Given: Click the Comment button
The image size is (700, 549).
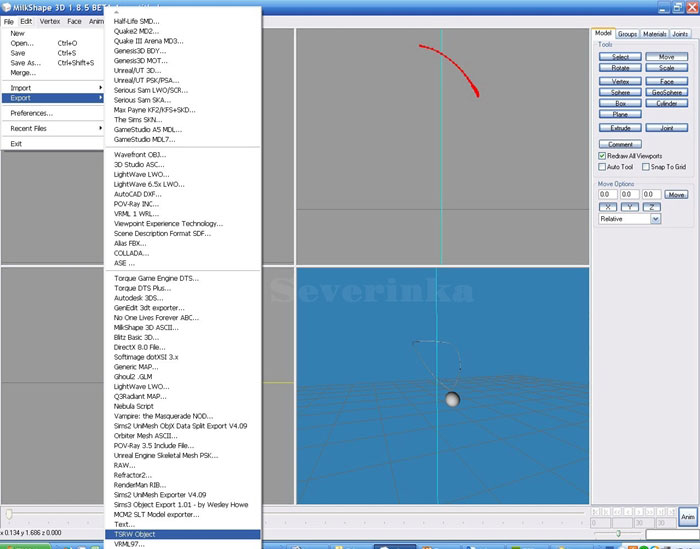Looking at the screenshot, I should (x=620, y=144).
